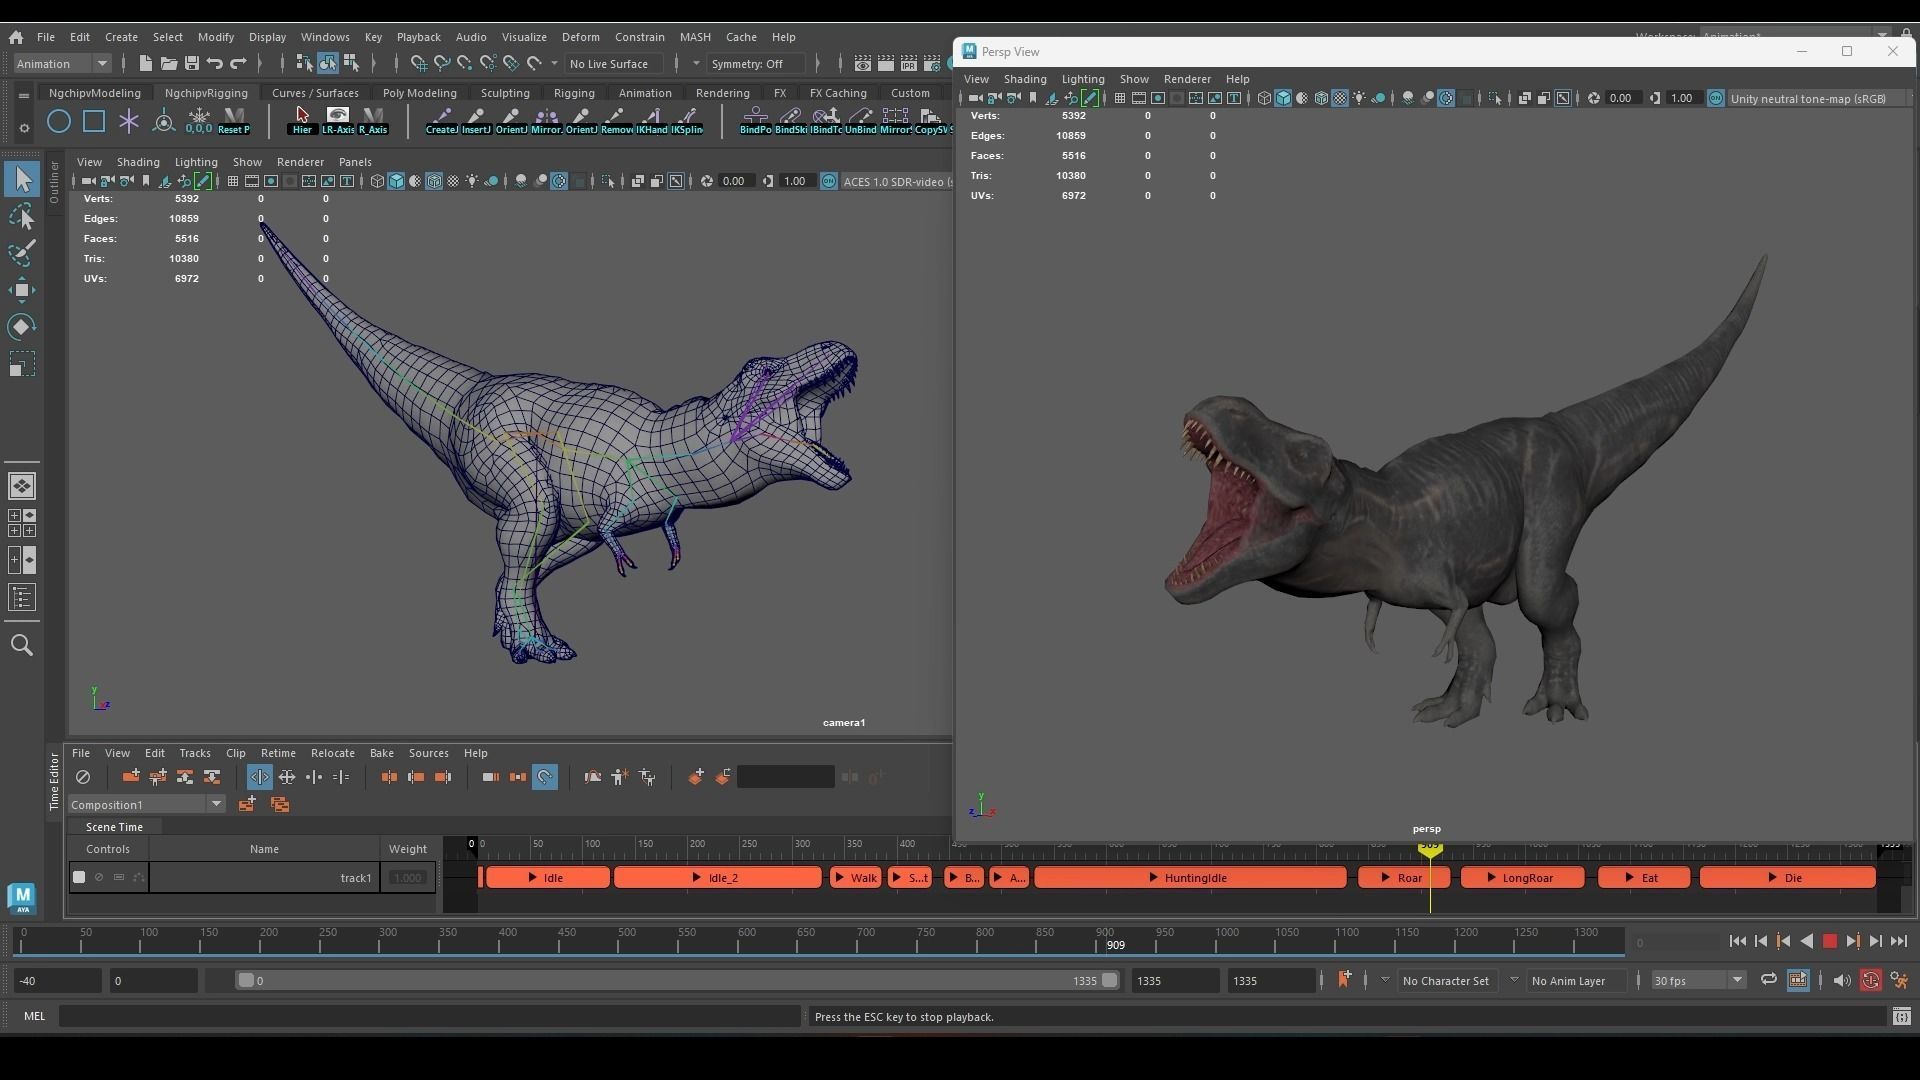
Task: Open ACES 1.0 SDR-video view transform dropdown
Action: point(895,182)
